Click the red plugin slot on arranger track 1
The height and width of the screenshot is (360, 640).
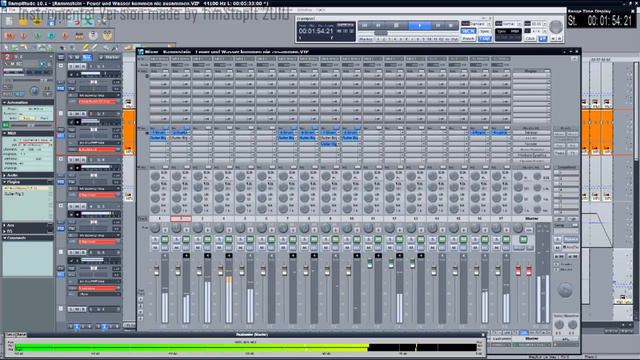tap(97, 101)
